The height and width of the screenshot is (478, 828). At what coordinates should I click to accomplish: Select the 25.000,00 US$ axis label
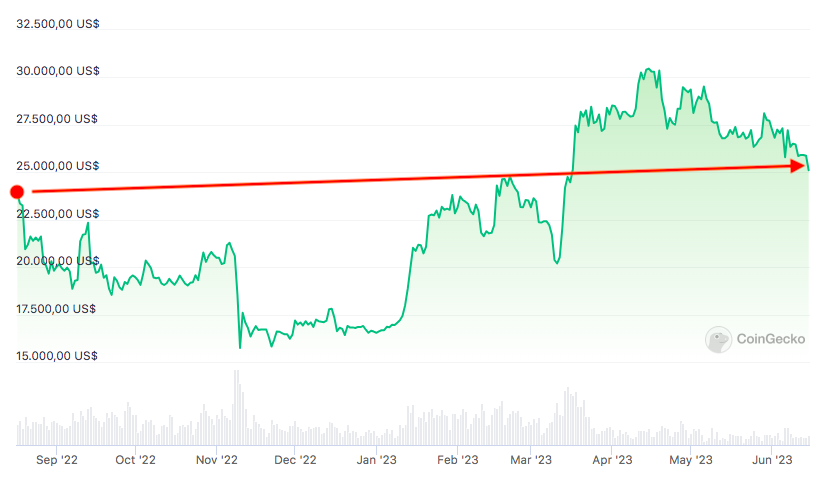tap(57, 166)
